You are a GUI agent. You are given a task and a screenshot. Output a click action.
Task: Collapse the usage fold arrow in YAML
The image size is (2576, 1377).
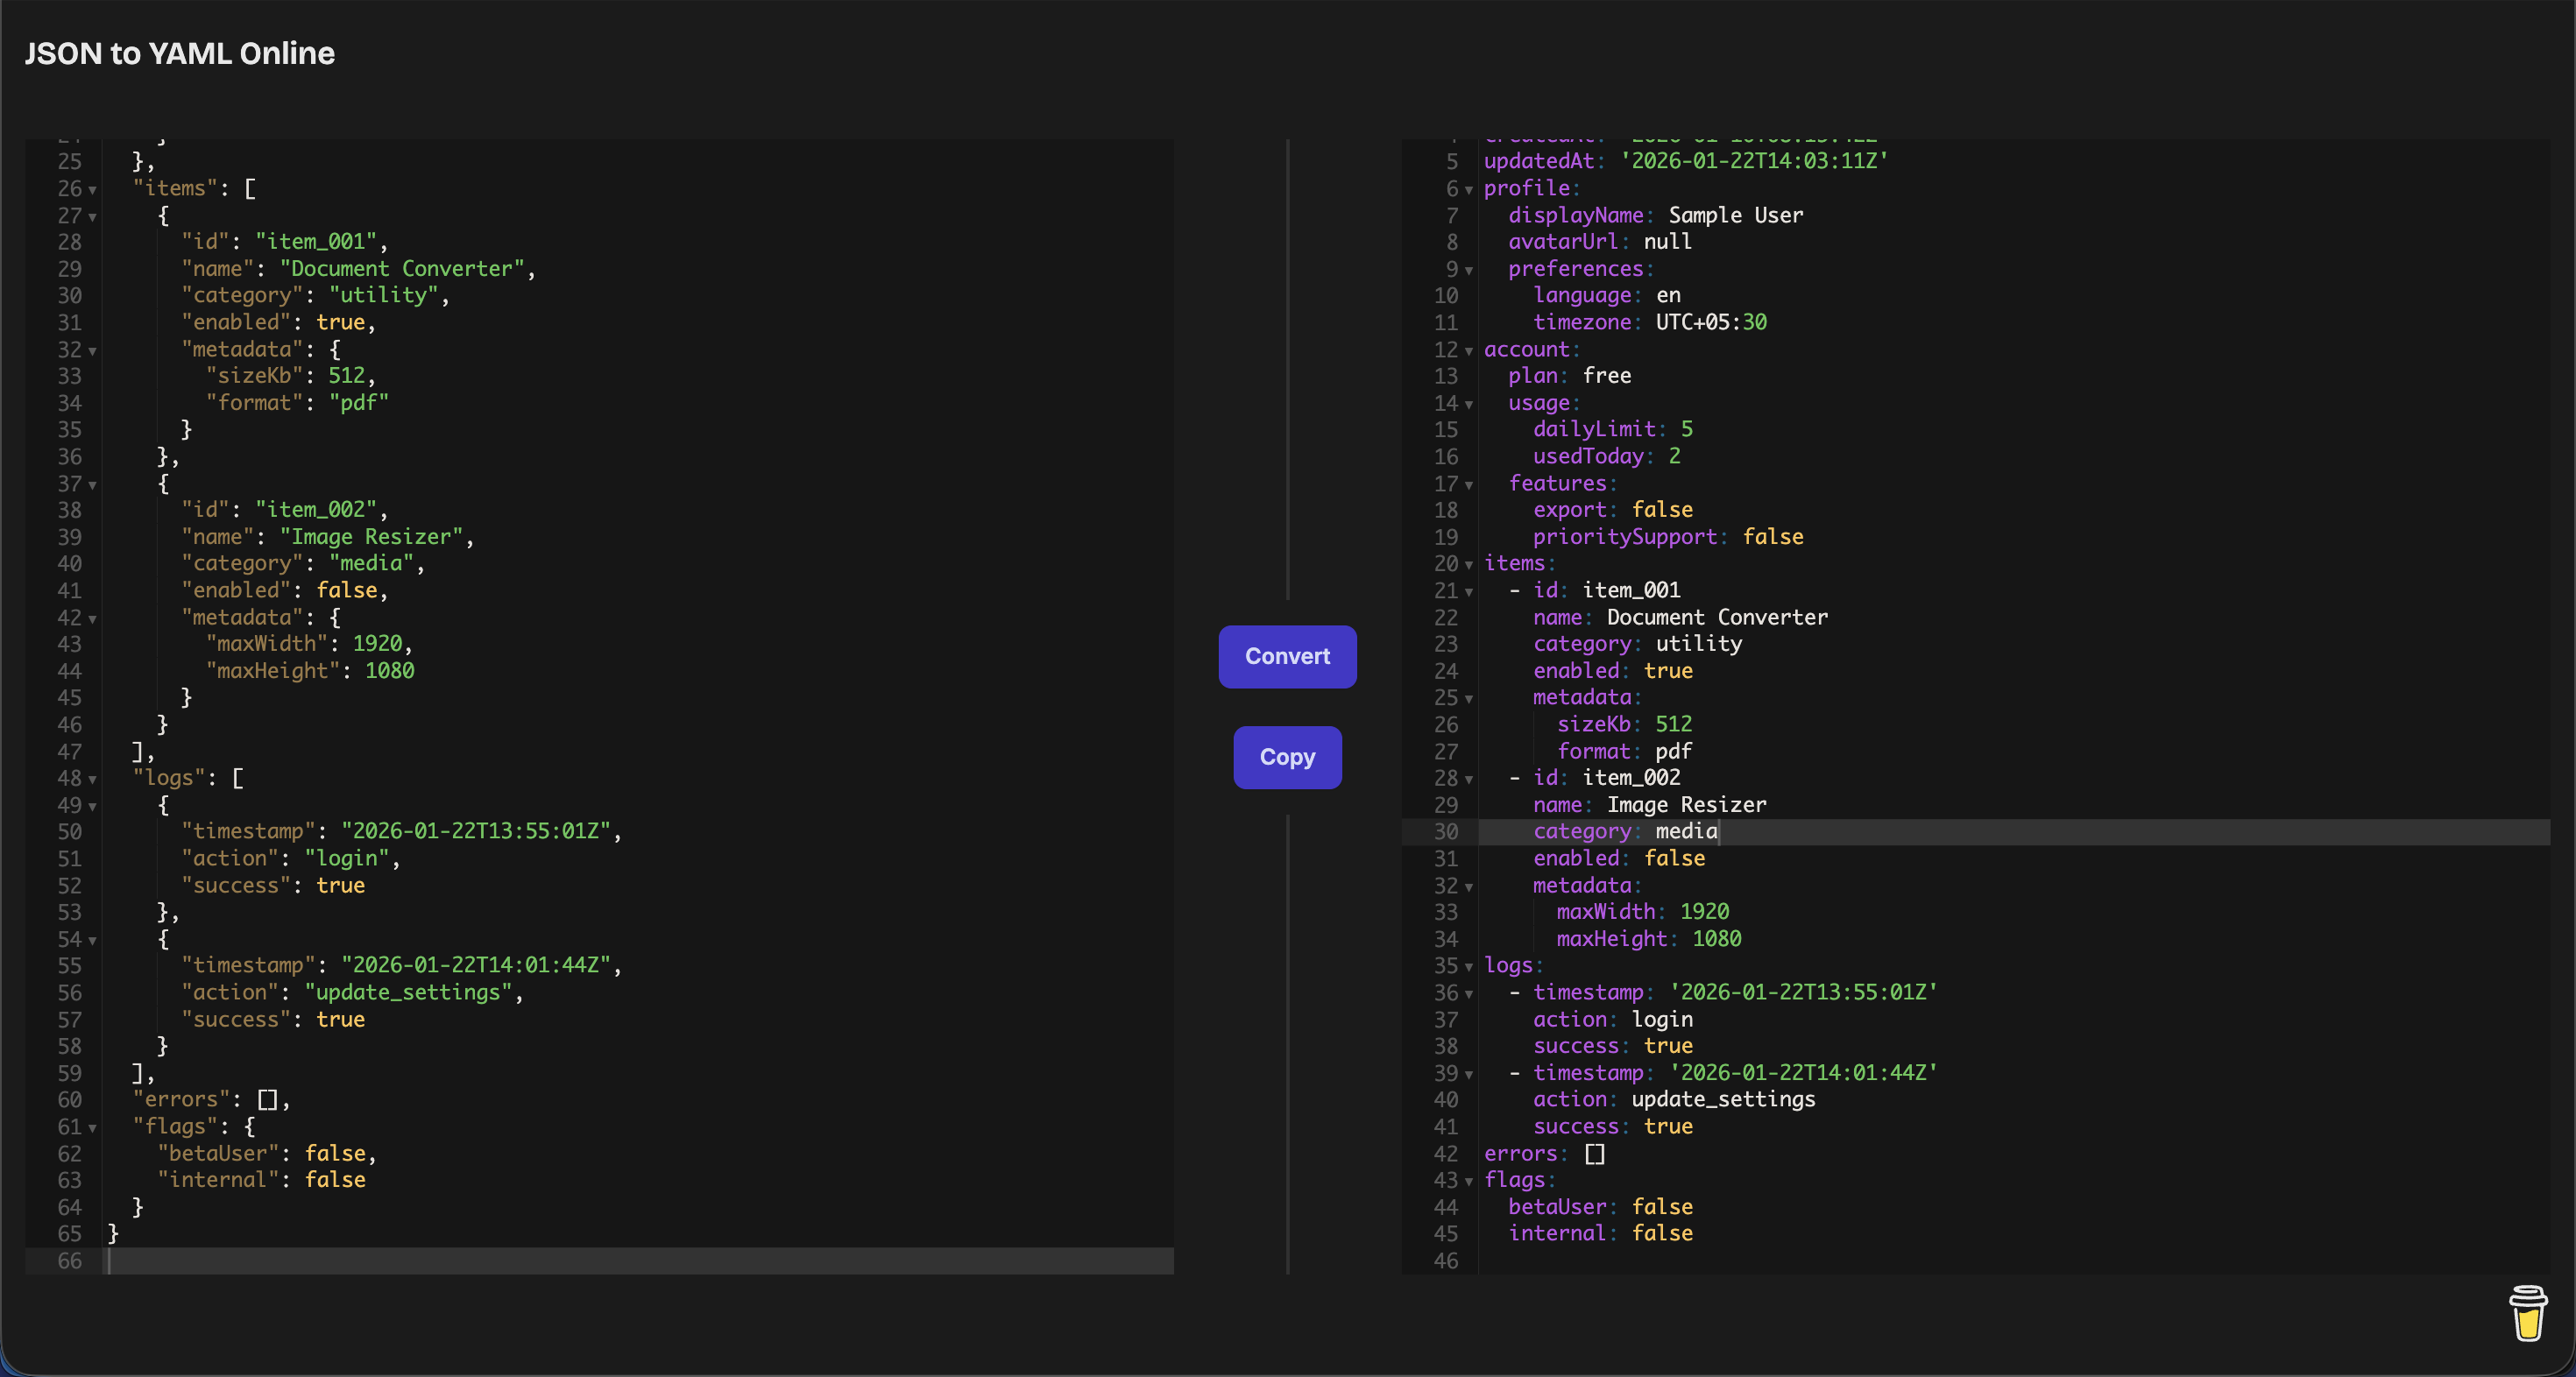pyautogui.click(x=1469, y=405)
